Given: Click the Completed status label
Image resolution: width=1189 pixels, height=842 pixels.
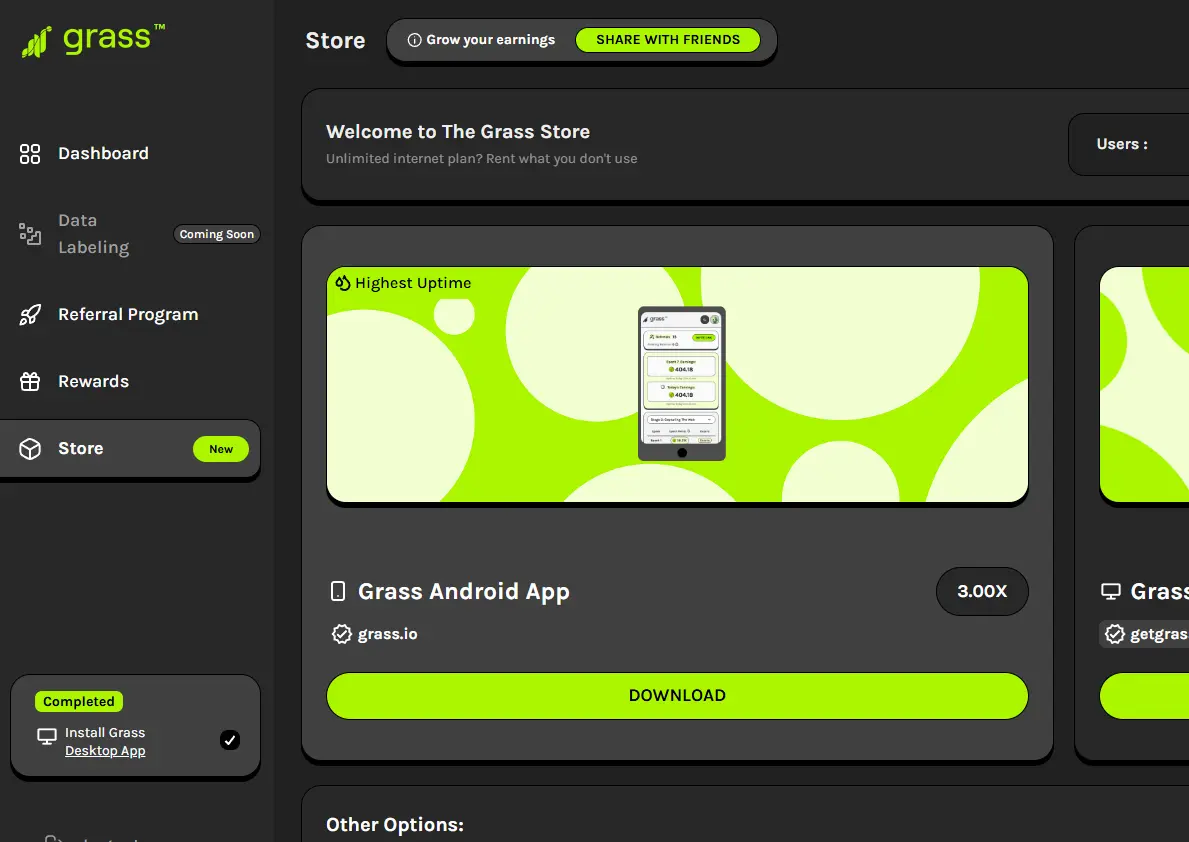Looking at the screenshot, I should (79, 702).
